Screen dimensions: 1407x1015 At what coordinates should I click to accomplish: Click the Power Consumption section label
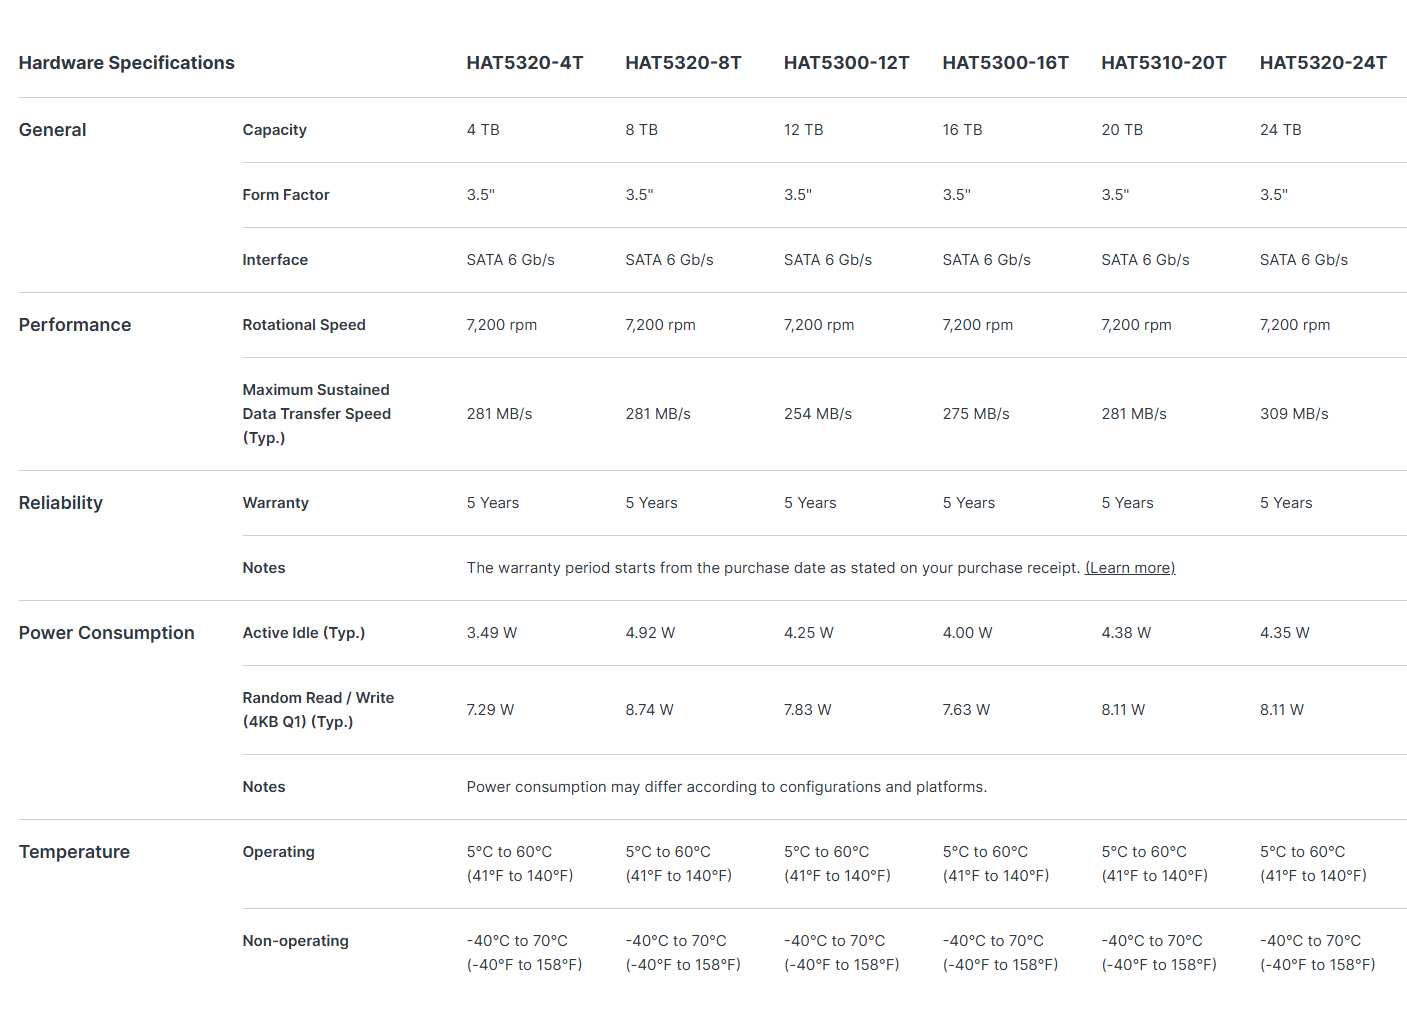(107, 633)
